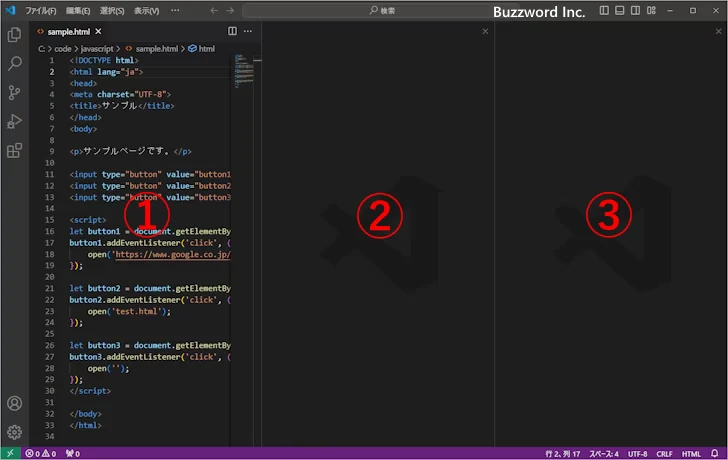Click the CRLF line ending indicator
The image size is (728, 460).
coord(665,453)
